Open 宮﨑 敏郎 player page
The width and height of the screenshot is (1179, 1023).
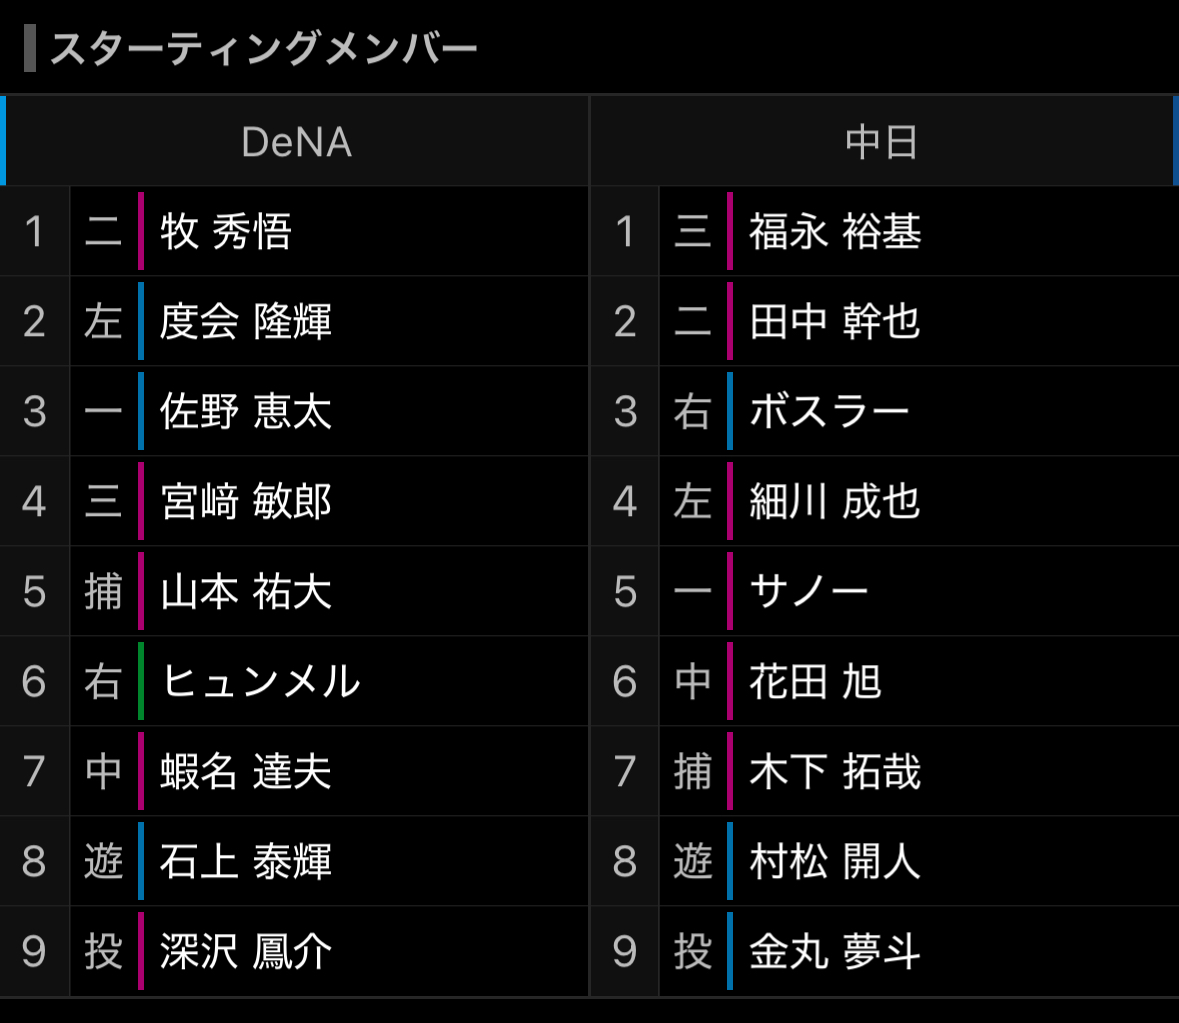pos(246,502)
